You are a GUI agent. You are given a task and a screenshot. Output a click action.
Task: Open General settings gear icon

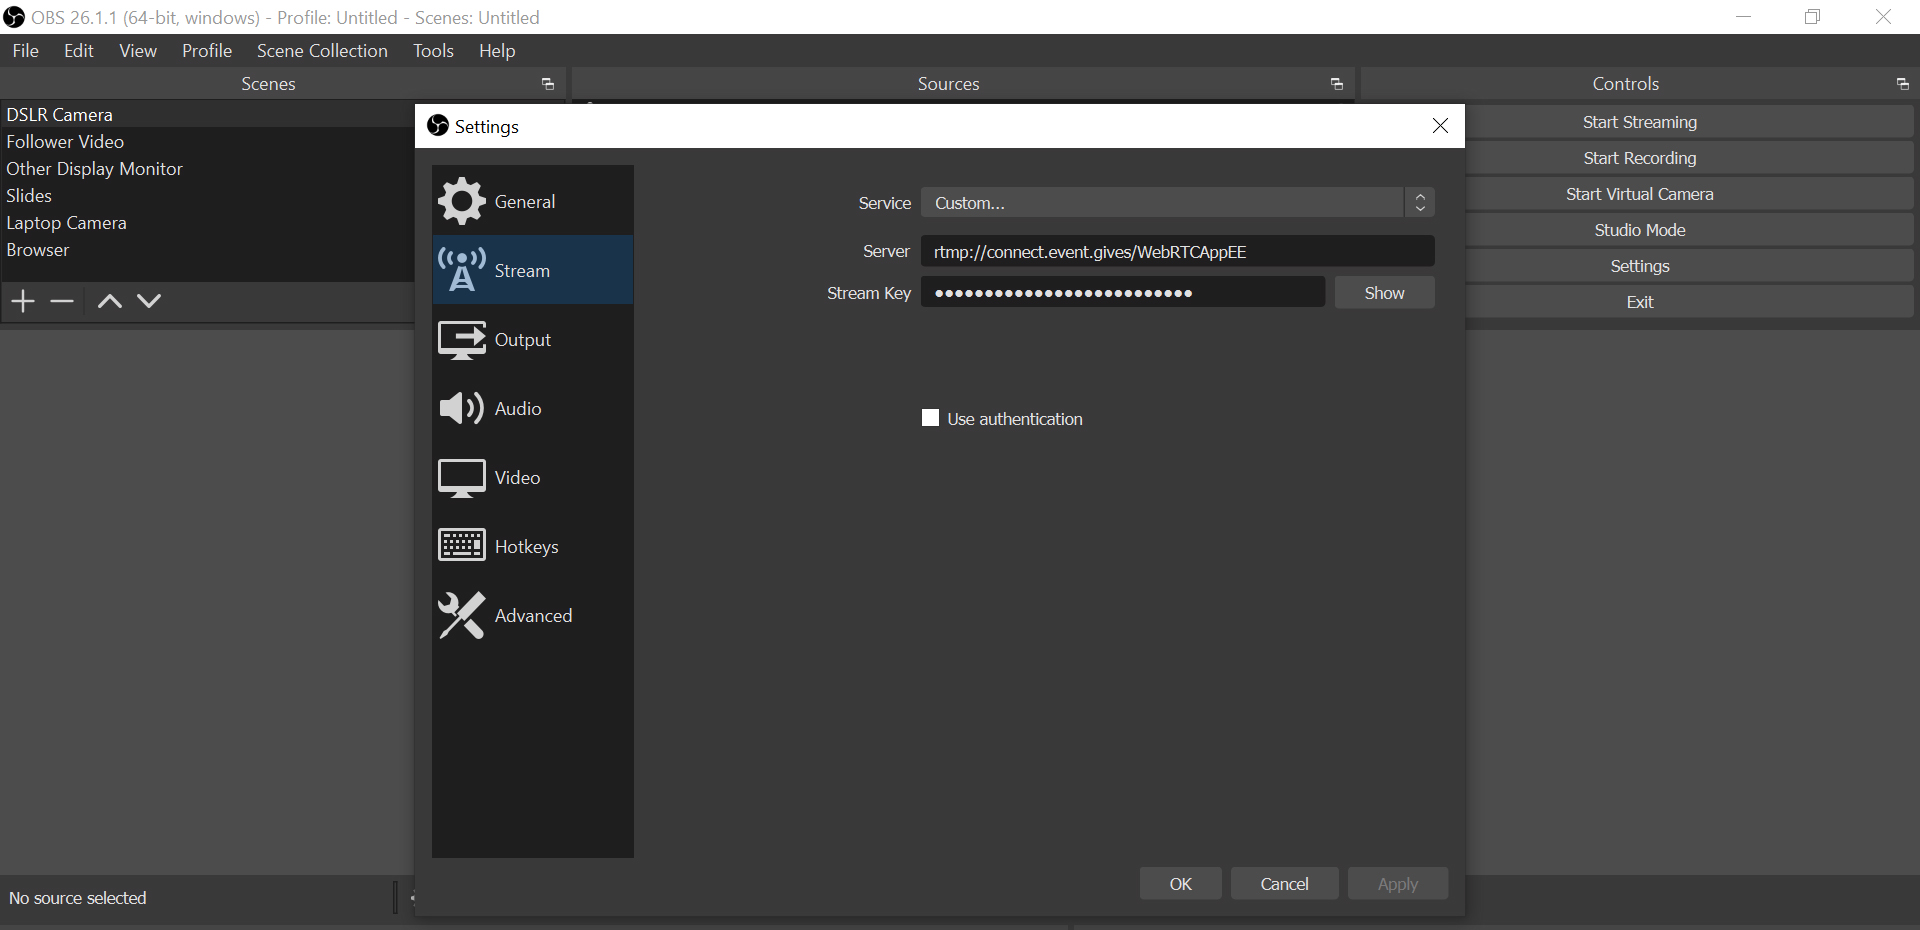461,201
